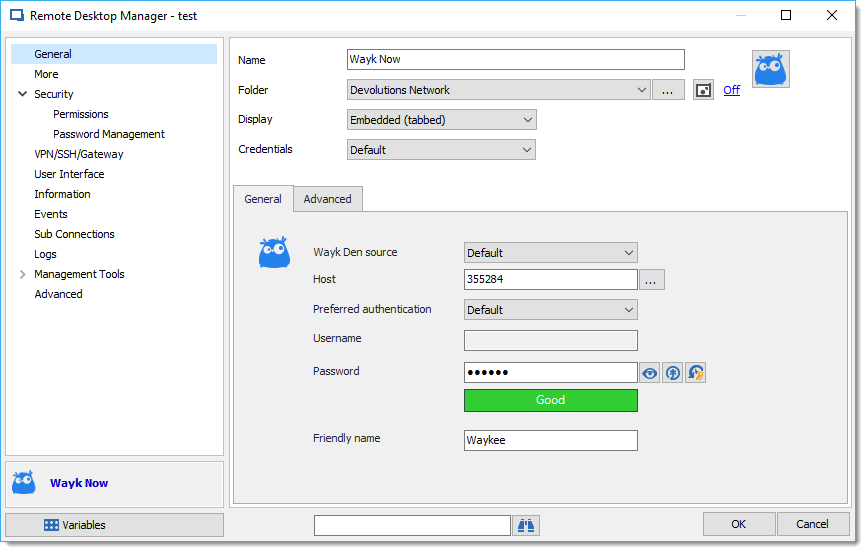This screenshot has height=552, width=866.
Task: Select Management Tools in the sidebar
Action: (80, 274)
